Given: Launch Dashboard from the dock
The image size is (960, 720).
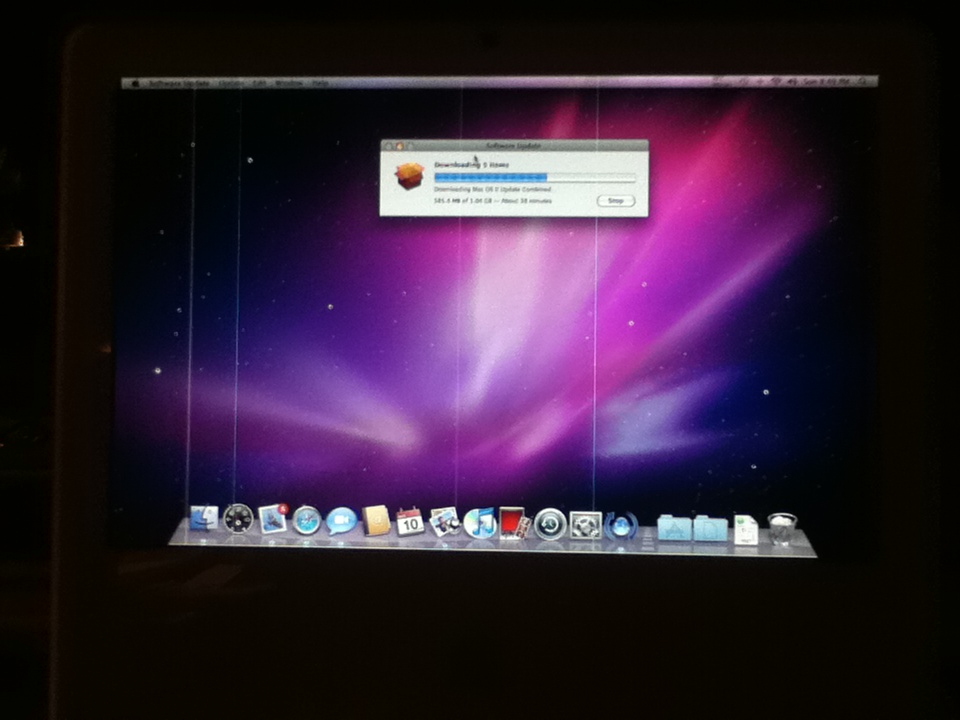Looking at the screenshot, I should click(238, 519).
